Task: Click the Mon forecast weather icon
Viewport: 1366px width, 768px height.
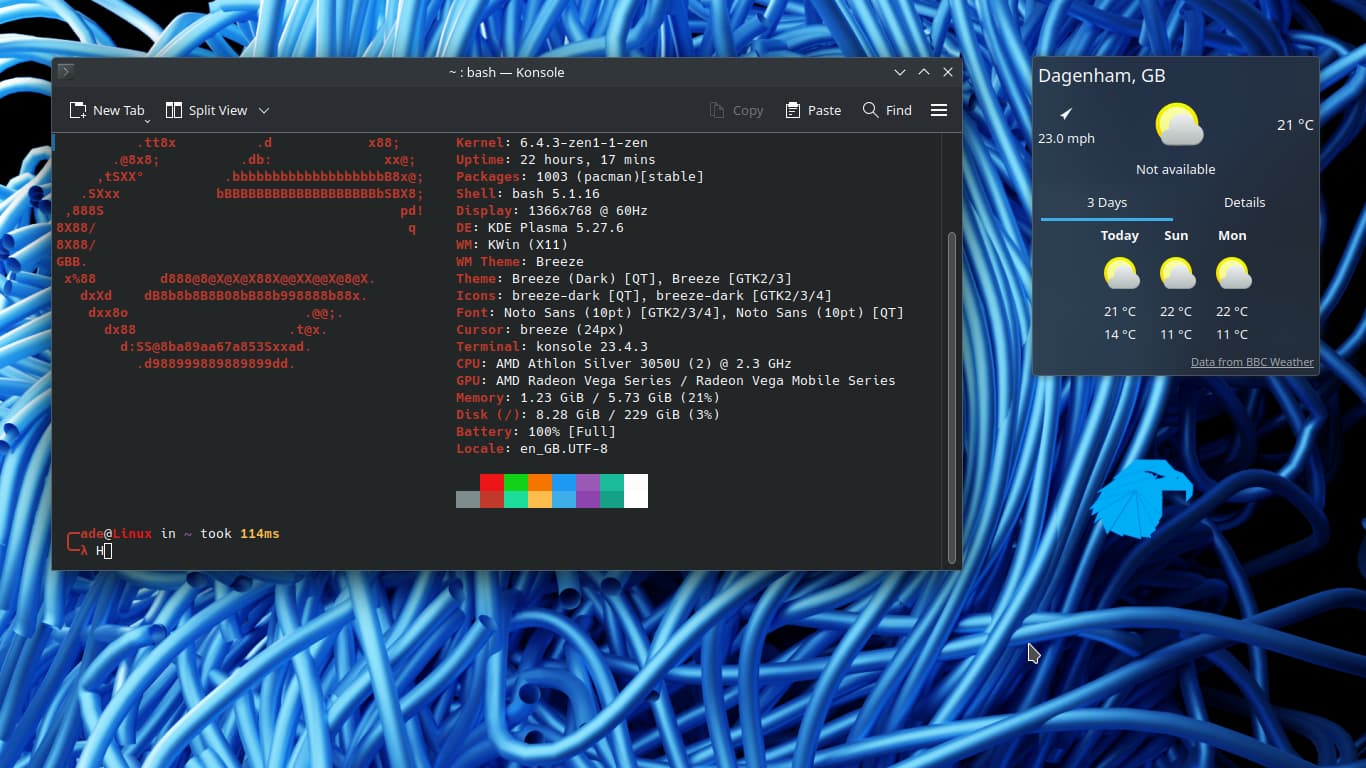Action: point(1233,274)
